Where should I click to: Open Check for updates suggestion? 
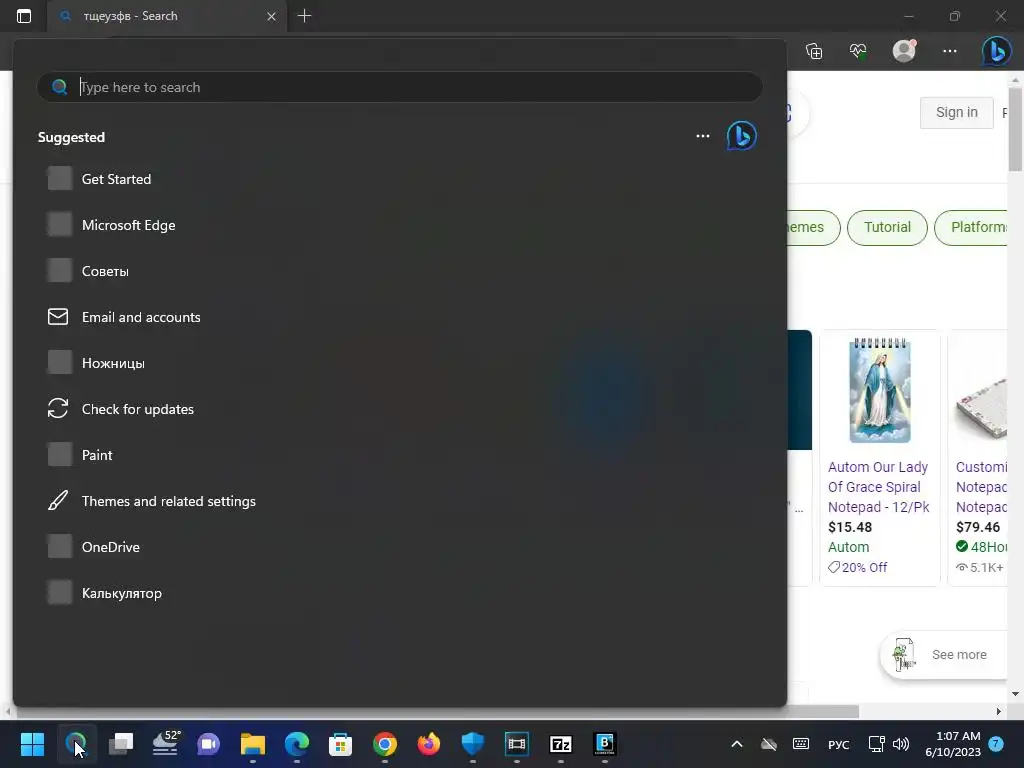(138, 409)
